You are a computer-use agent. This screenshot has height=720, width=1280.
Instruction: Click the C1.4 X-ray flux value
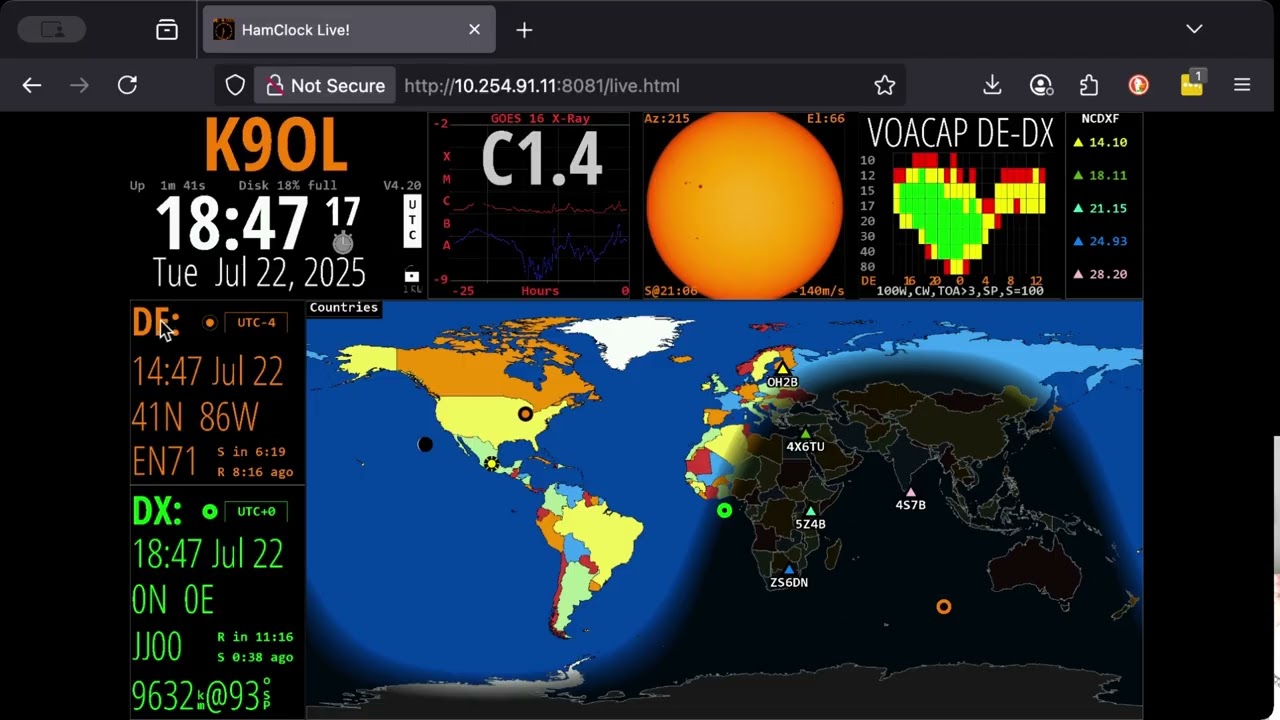click(542, 160)
